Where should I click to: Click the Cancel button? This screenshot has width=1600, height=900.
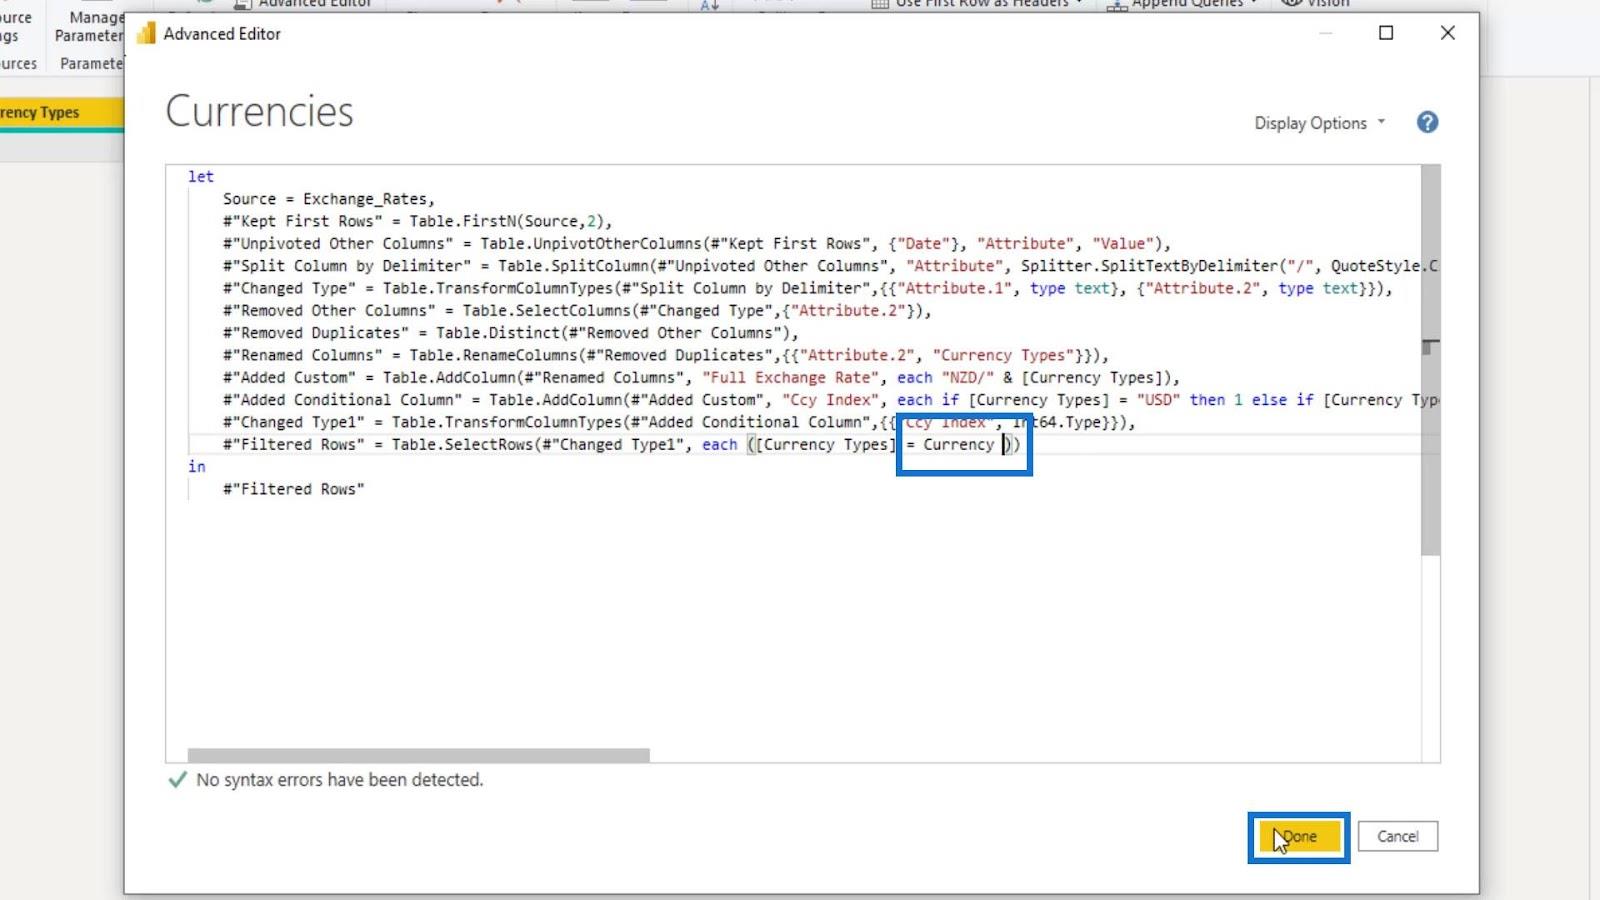[1397, 837]
